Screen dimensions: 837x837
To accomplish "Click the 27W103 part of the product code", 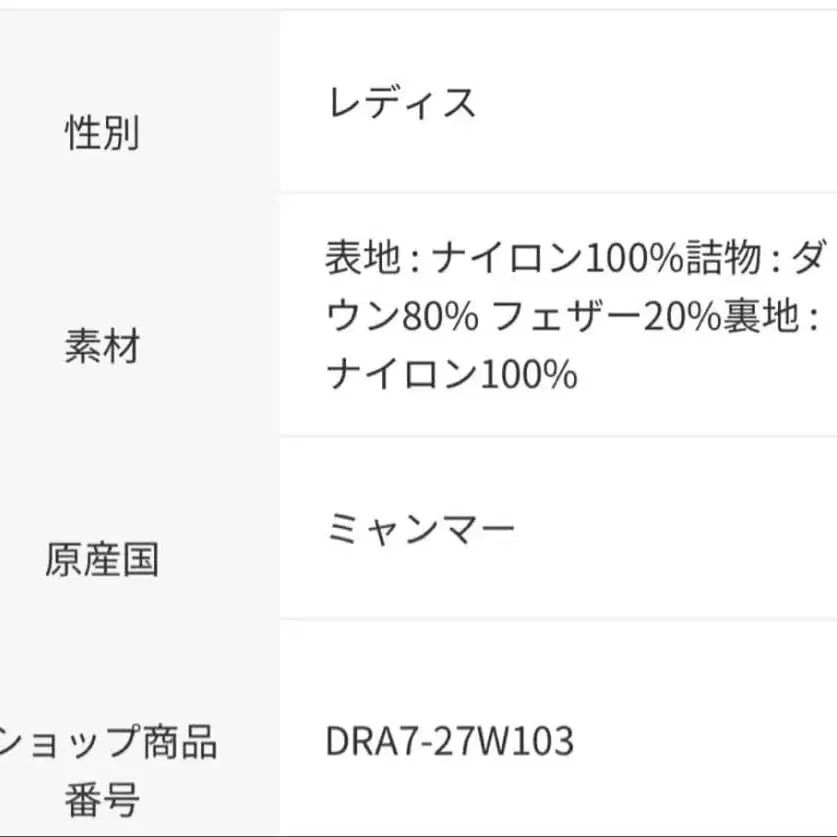I will pos(498,741).
